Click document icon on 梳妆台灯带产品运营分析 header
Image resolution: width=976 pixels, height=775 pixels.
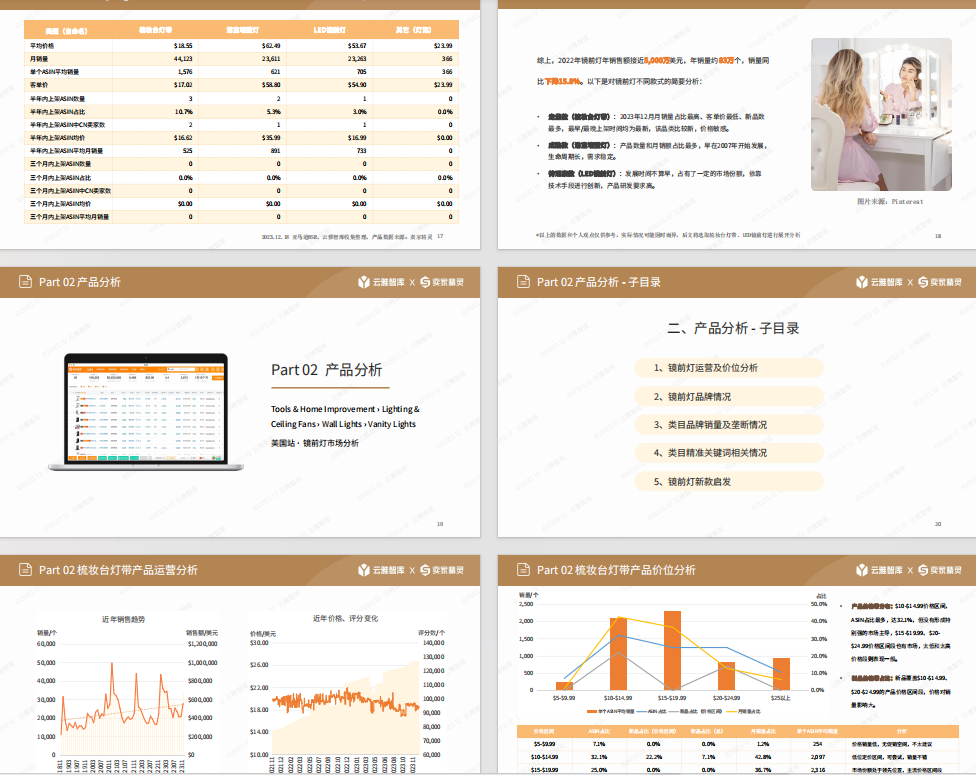coord(25,570)
